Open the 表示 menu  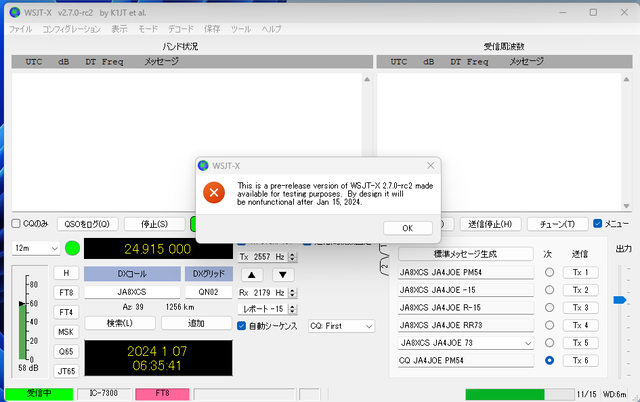tap(119, 29)
